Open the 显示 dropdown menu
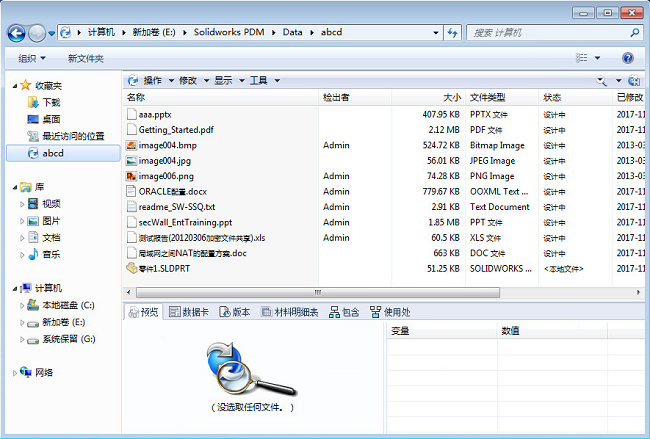Viewport: 650px width, 439px height. point(226,80)
